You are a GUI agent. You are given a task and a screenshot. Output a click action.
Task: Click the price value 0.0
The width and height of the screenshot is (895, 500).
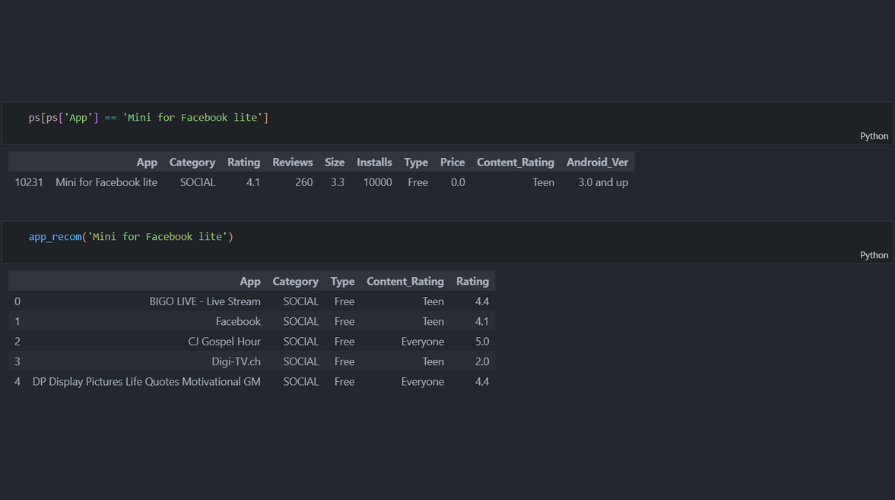pos(458,182)
